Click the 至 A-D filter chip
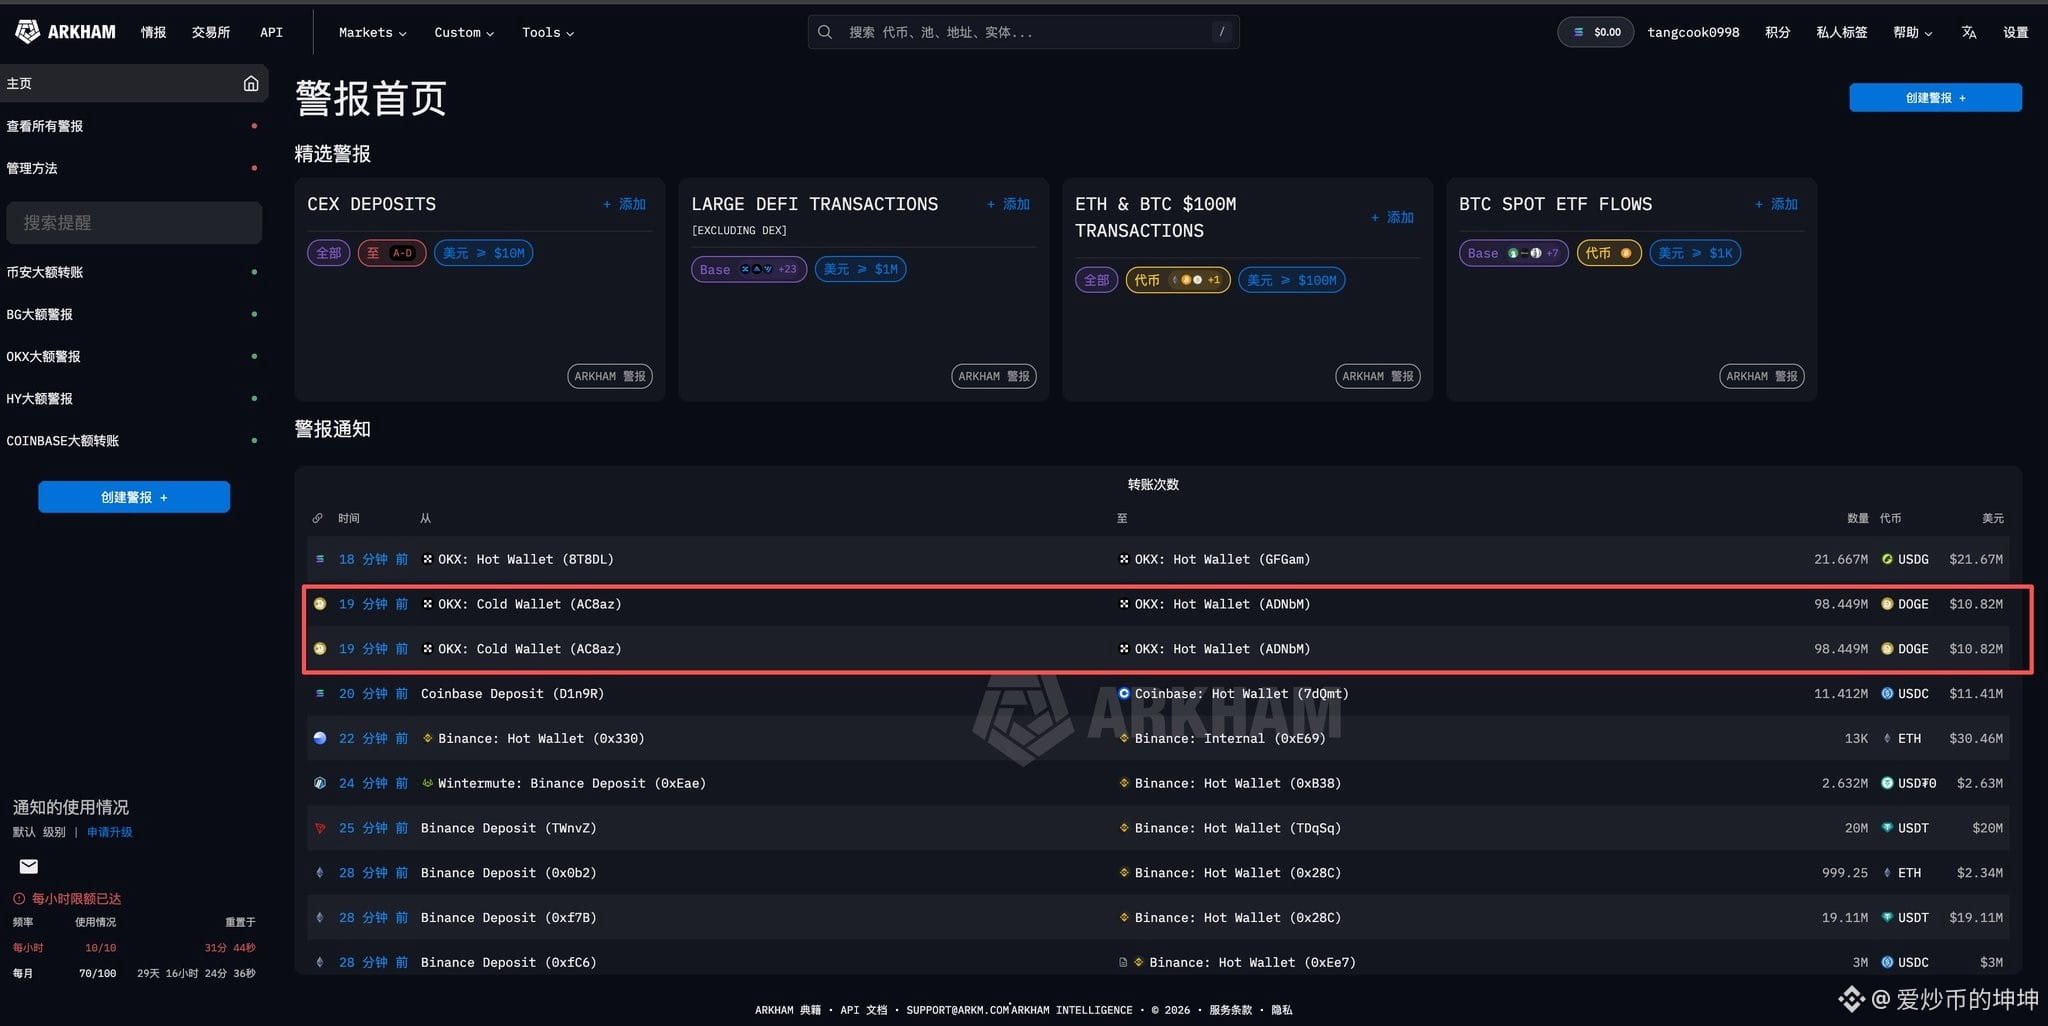This screenshot has width=2048, height=1026. (392, 253)
